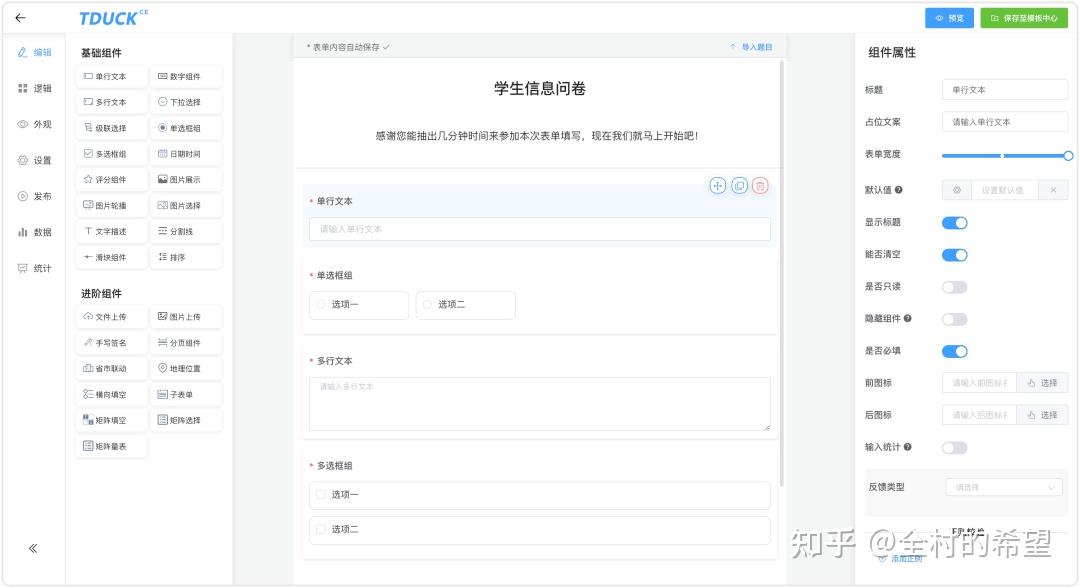Enable the 隐藏组件 switch
This screenshot has height=588, width=1080.
click(x=955, y=319)
